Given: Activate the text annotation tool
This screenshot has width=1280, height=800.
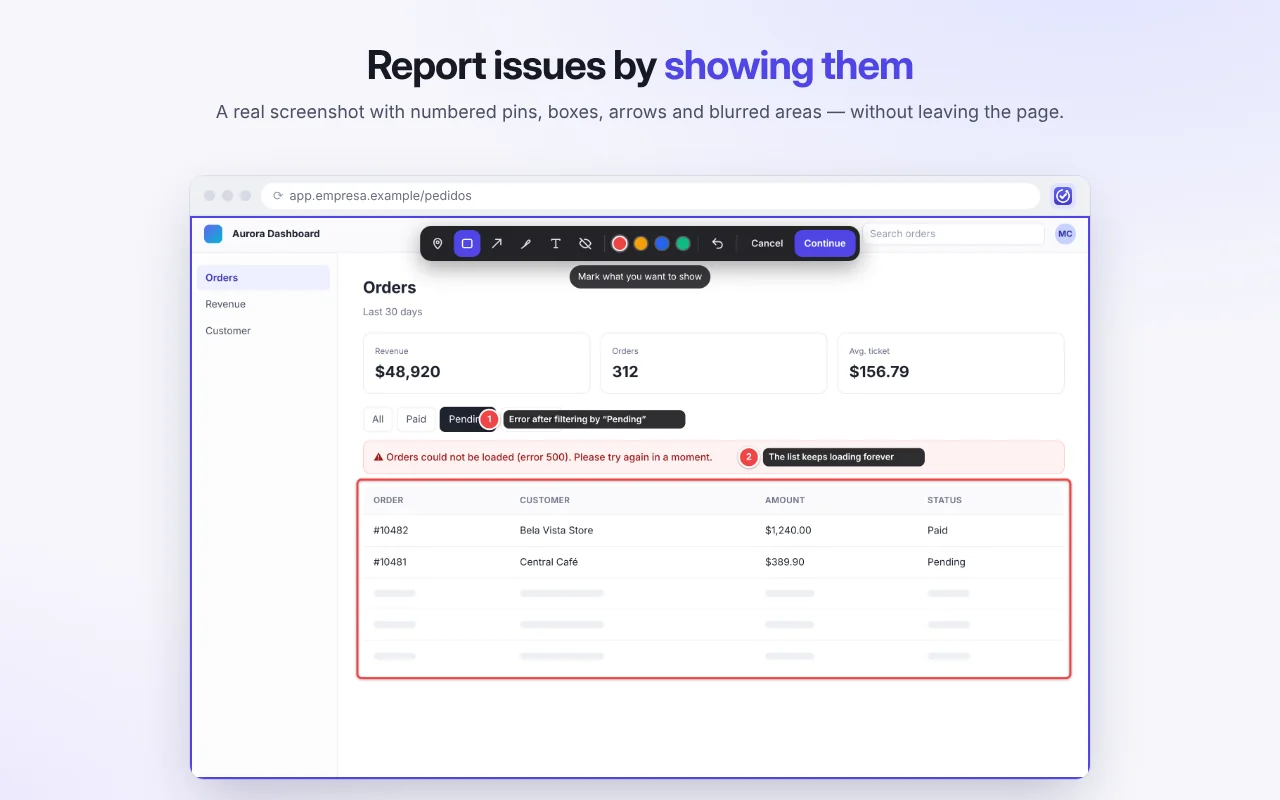Looking at the screenshot, I should coord(556,243).
